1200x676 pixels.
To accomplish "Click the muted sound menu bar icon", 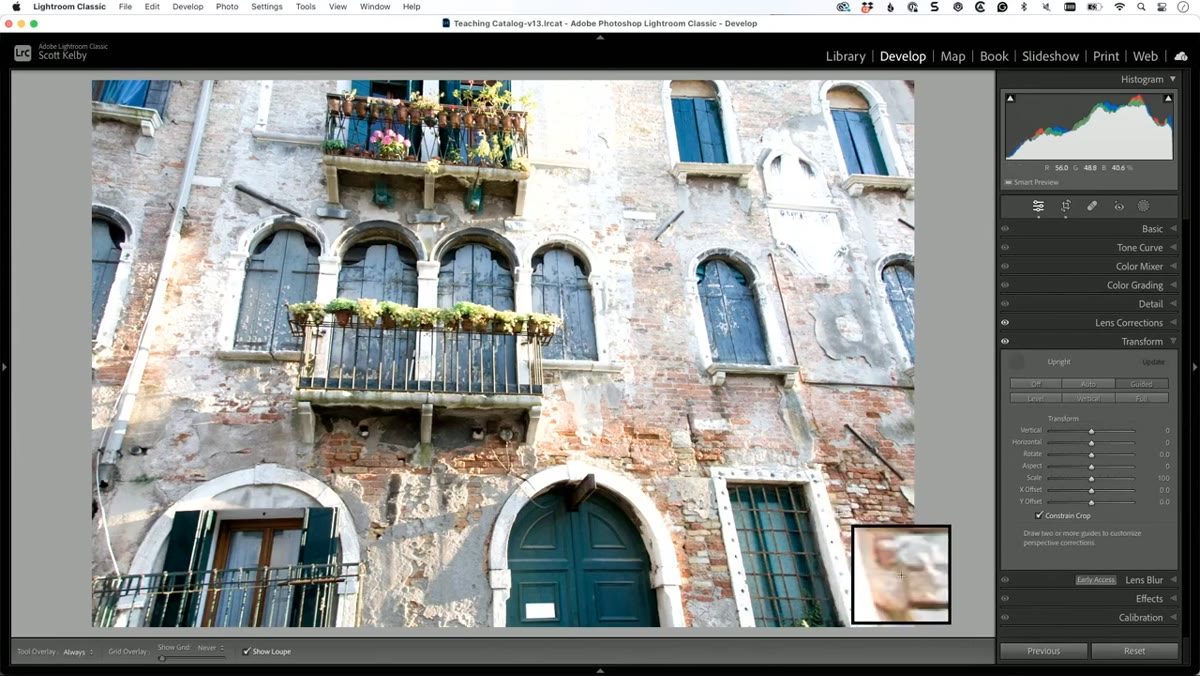I will (1048, 7).
